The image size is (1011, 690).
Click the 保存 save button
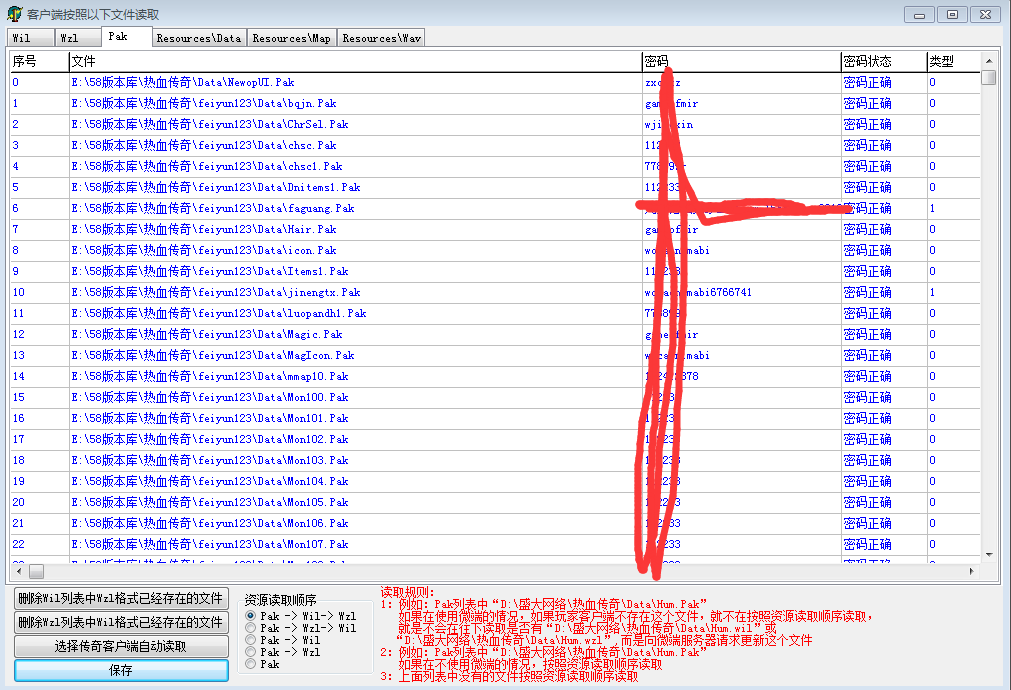click(121, 670)
